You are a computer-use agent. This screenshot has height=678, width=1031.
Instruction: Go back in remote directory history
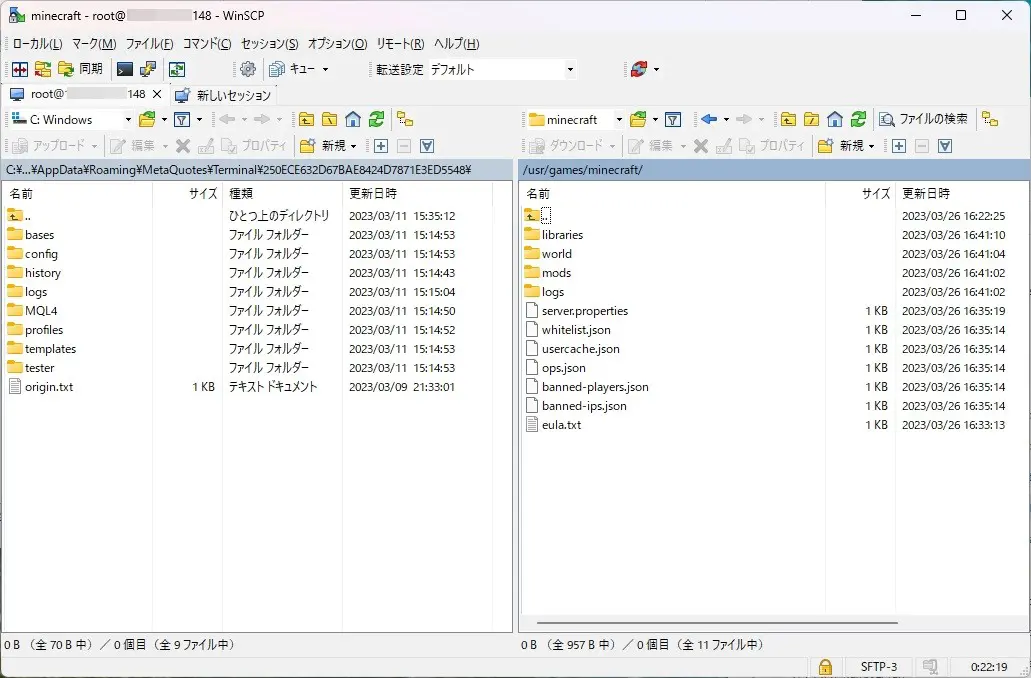[709, 119]
